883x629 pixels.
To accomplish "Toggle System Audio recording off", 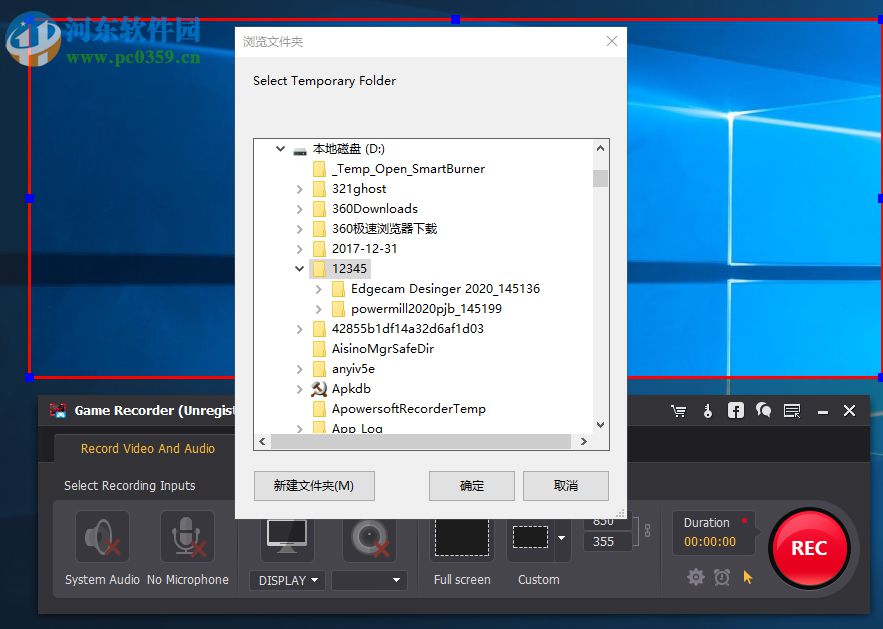I will [101, 536].
